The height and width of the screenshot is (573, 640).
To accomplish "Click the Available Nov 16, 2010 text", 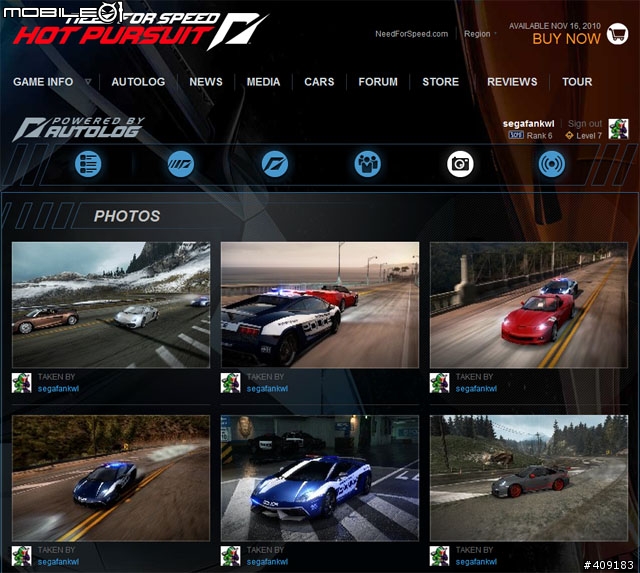I will [555, 26].
